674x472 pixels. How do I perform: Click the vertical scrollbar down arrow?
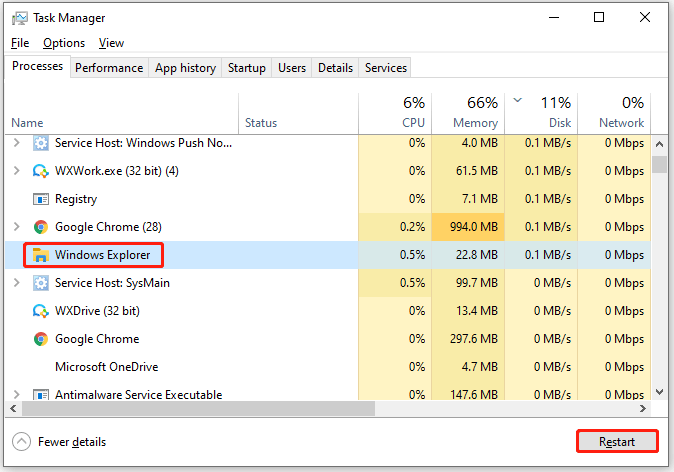[x=659, y=392]
